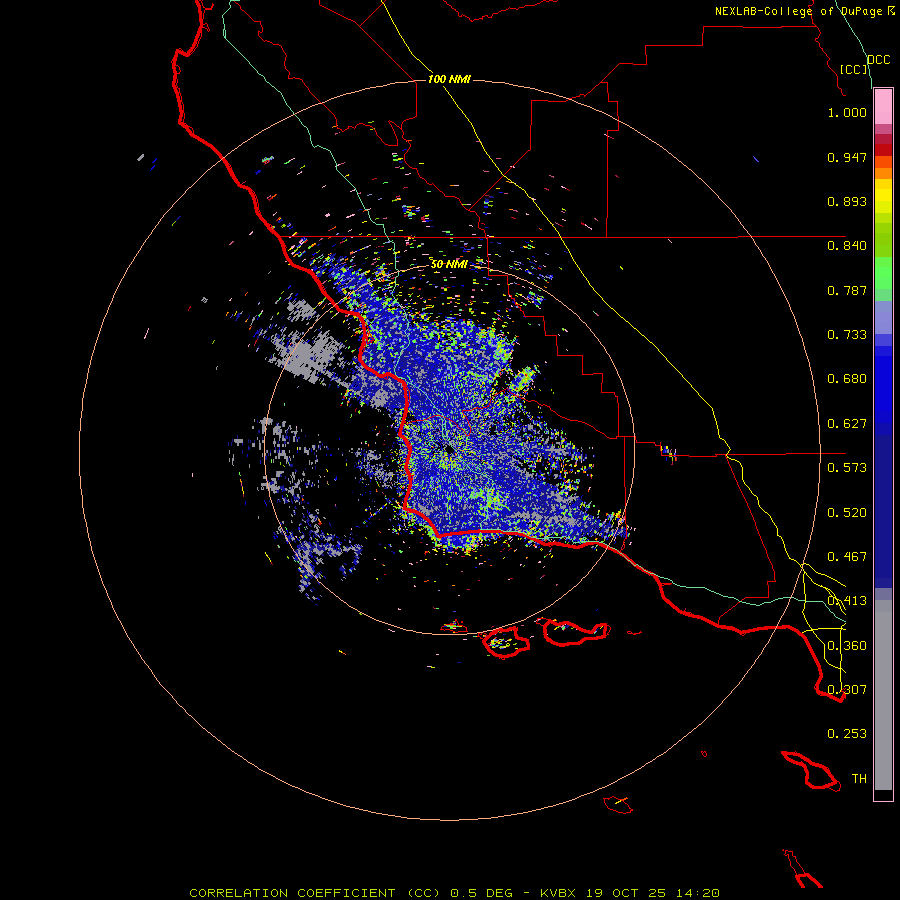Select the 0.307 legend value

[x=847, y=690]
